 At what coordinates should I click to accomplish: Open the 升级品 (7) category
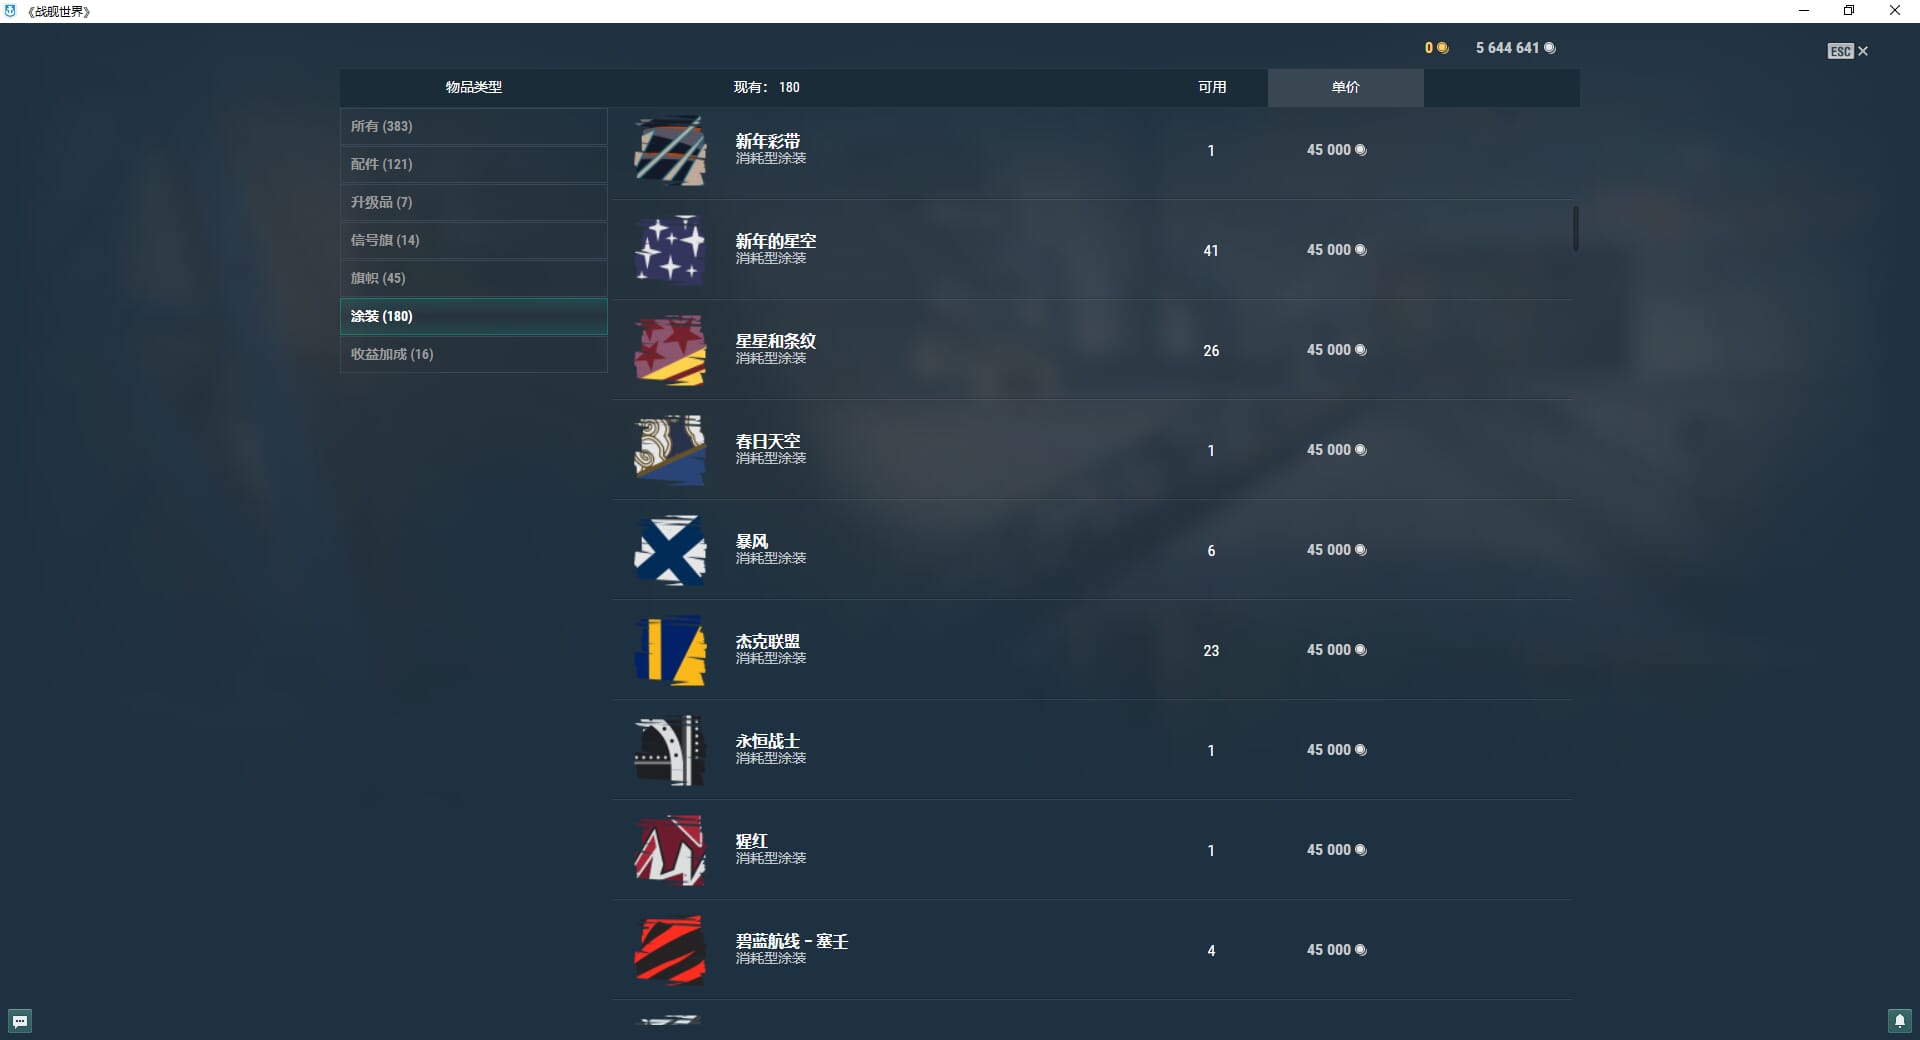pyautogui.click(x=474, y=203)
